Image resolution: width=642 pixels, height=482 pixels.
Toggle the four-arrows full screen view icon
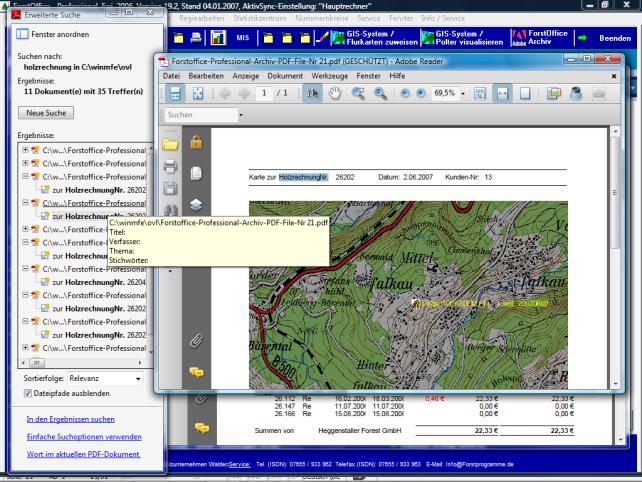(198, 93)
